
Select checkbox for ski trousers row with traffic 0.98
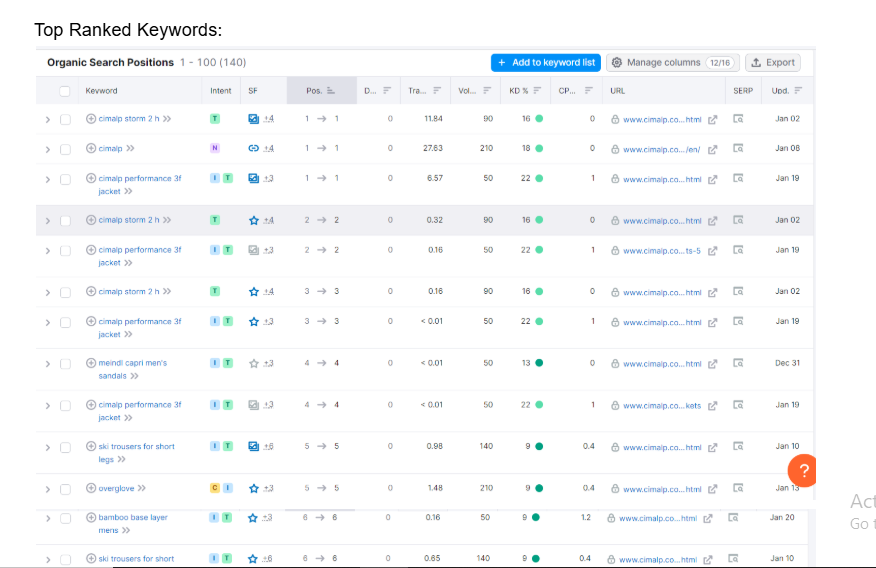pyautogui.click(x=65, y=447)
